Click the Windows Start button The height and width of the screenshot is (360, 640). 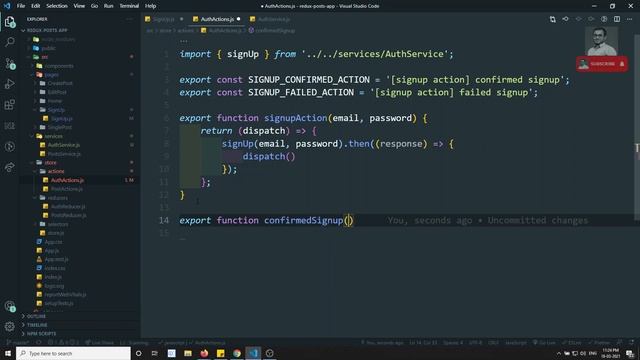(8, 353)
